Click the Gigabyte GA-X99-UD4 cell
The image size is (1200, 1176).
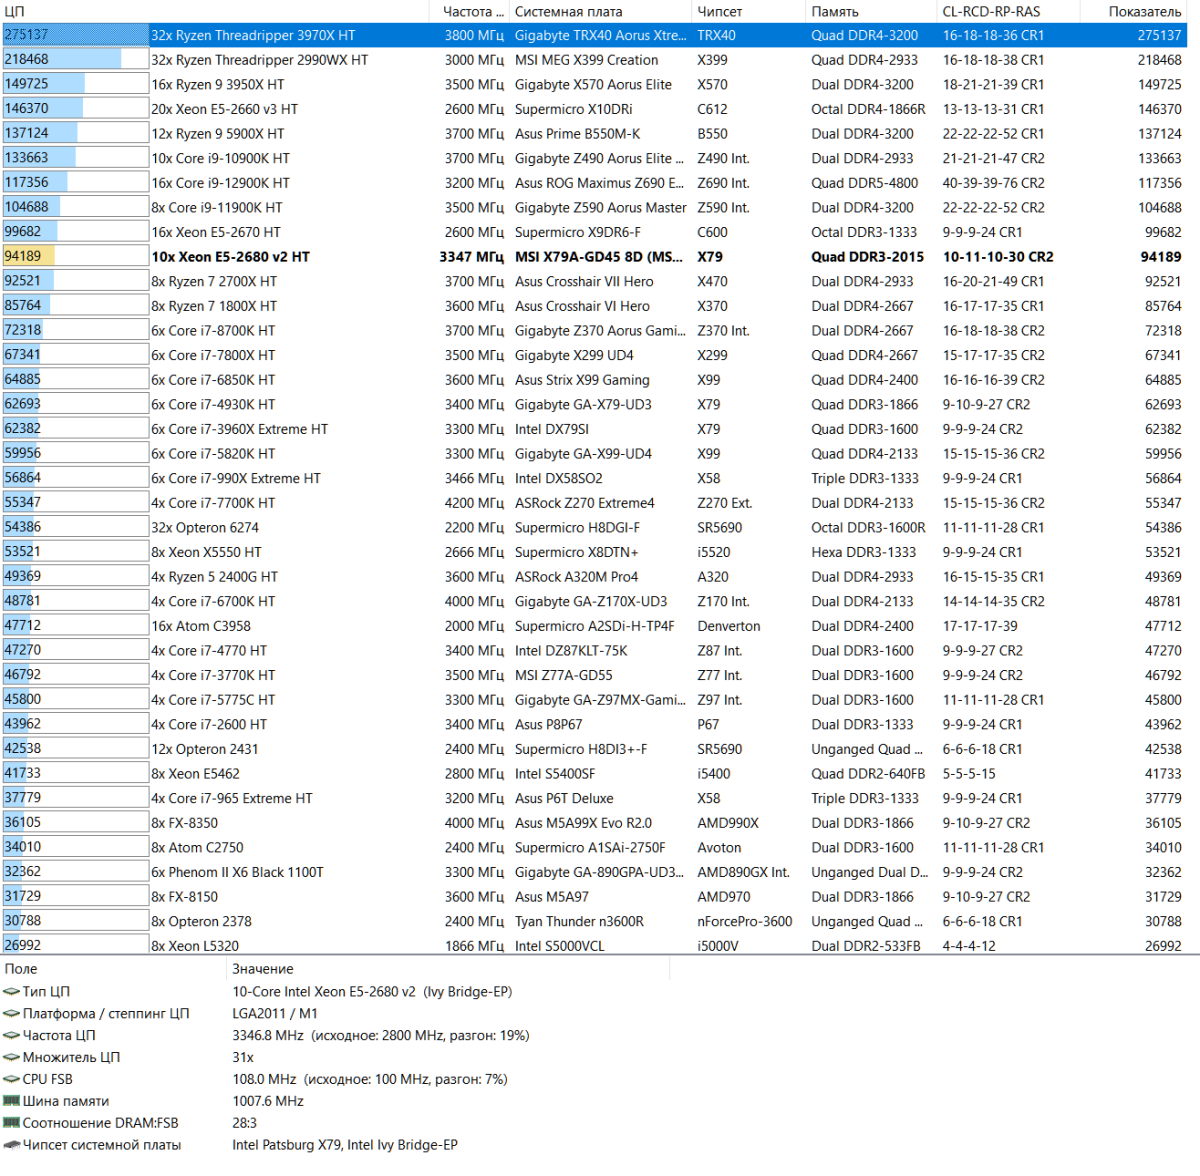coord(583,454)
